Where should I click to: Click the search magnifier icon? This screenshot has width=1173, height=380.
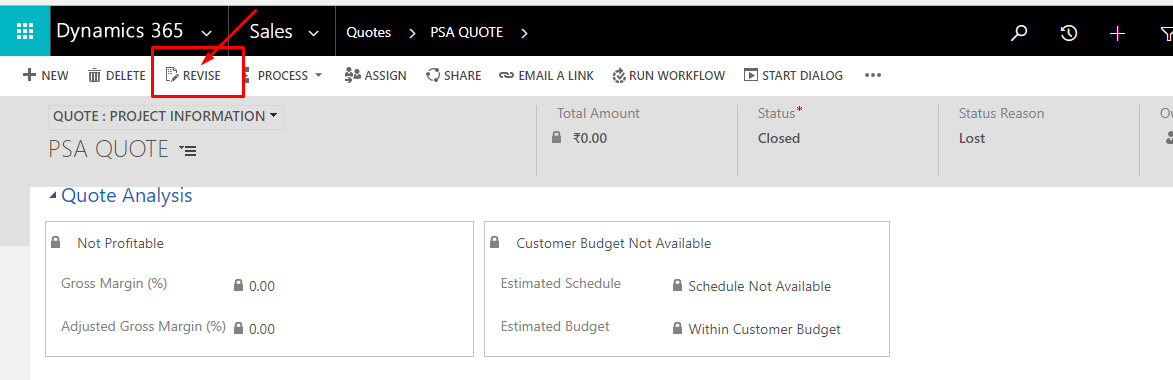(1019, 33)
